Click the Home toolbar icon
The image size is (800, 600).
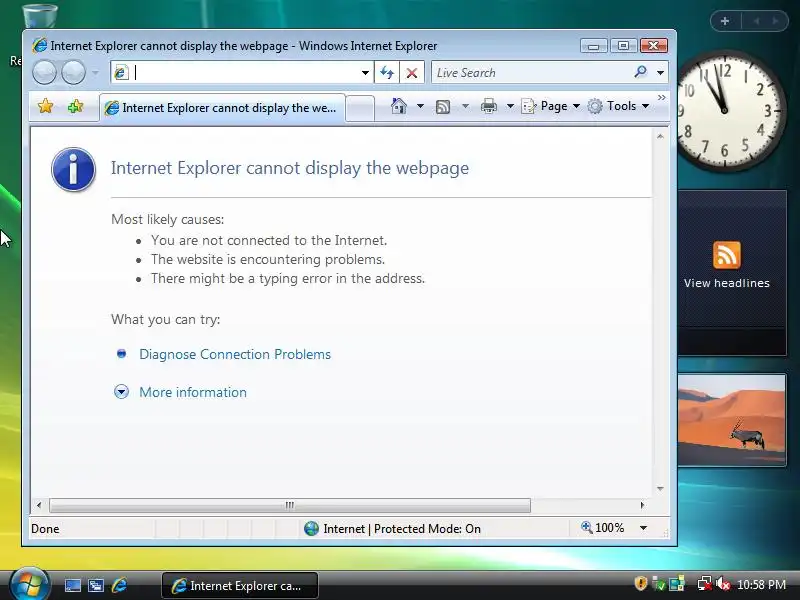point(398,106)
